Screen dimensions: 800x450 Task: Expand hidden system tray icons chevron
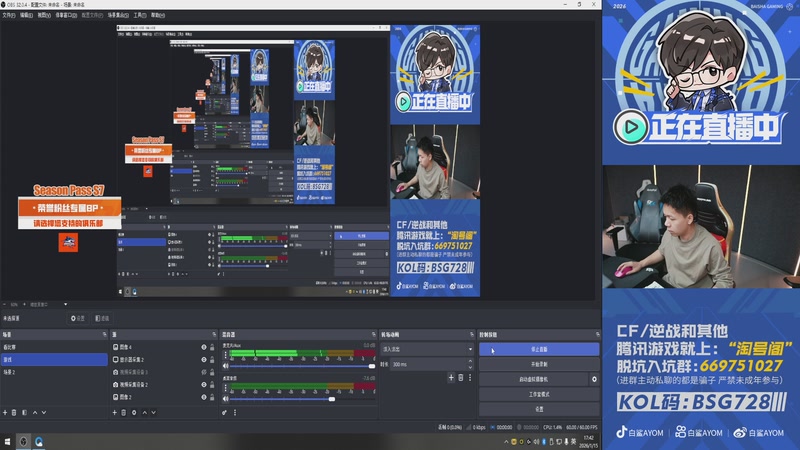506,442
